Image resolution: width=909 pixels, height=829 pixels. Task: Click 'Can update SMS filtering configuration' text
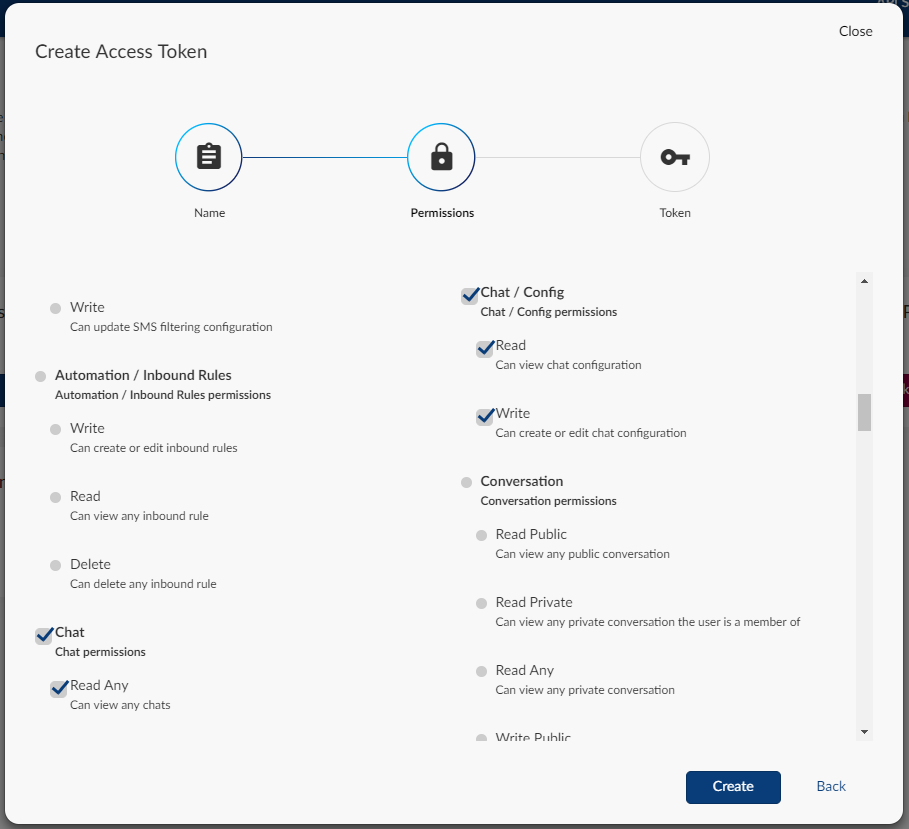[x=171, y=327]
